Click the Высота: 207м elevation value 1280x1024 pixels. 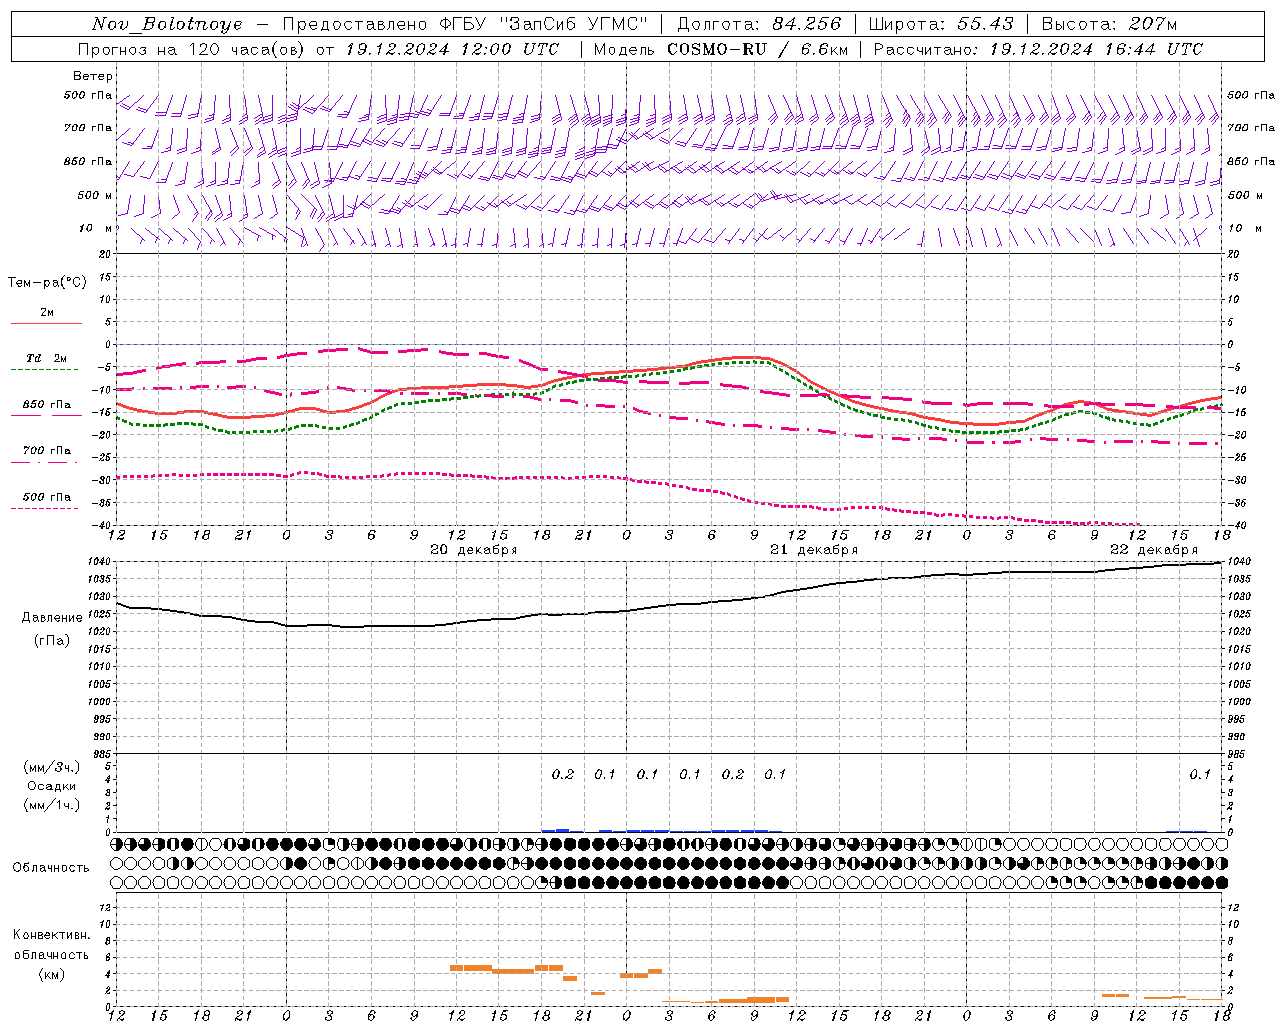click(x=1109, y=24)
